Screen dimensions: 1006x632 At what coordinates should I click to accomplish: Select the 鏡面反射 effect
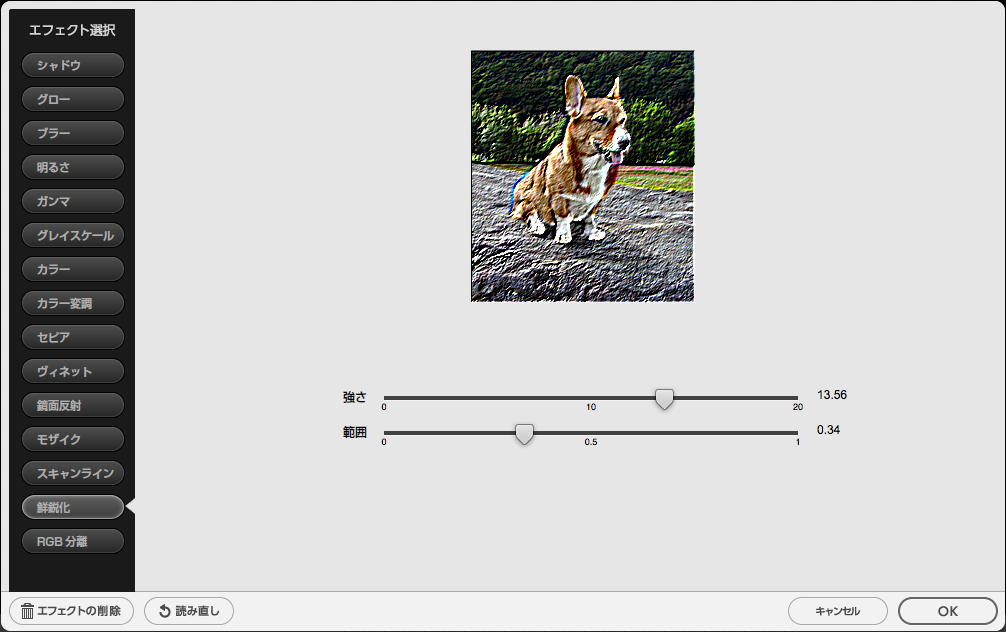[x=72, y=406]
